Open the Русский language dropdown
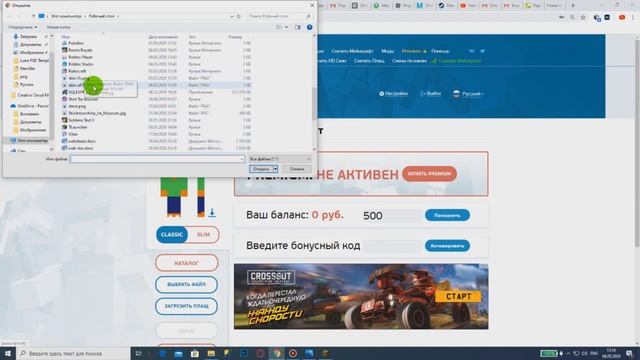Screen dimensions: 640x360 [x=469, y=94]
